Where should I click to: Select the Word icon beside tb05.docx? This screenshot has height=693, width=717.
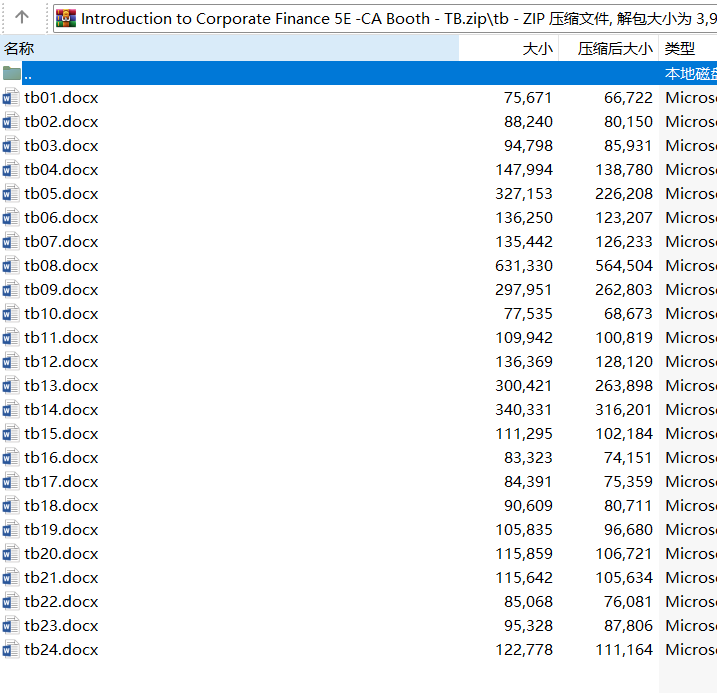click(x=11, y=193)
